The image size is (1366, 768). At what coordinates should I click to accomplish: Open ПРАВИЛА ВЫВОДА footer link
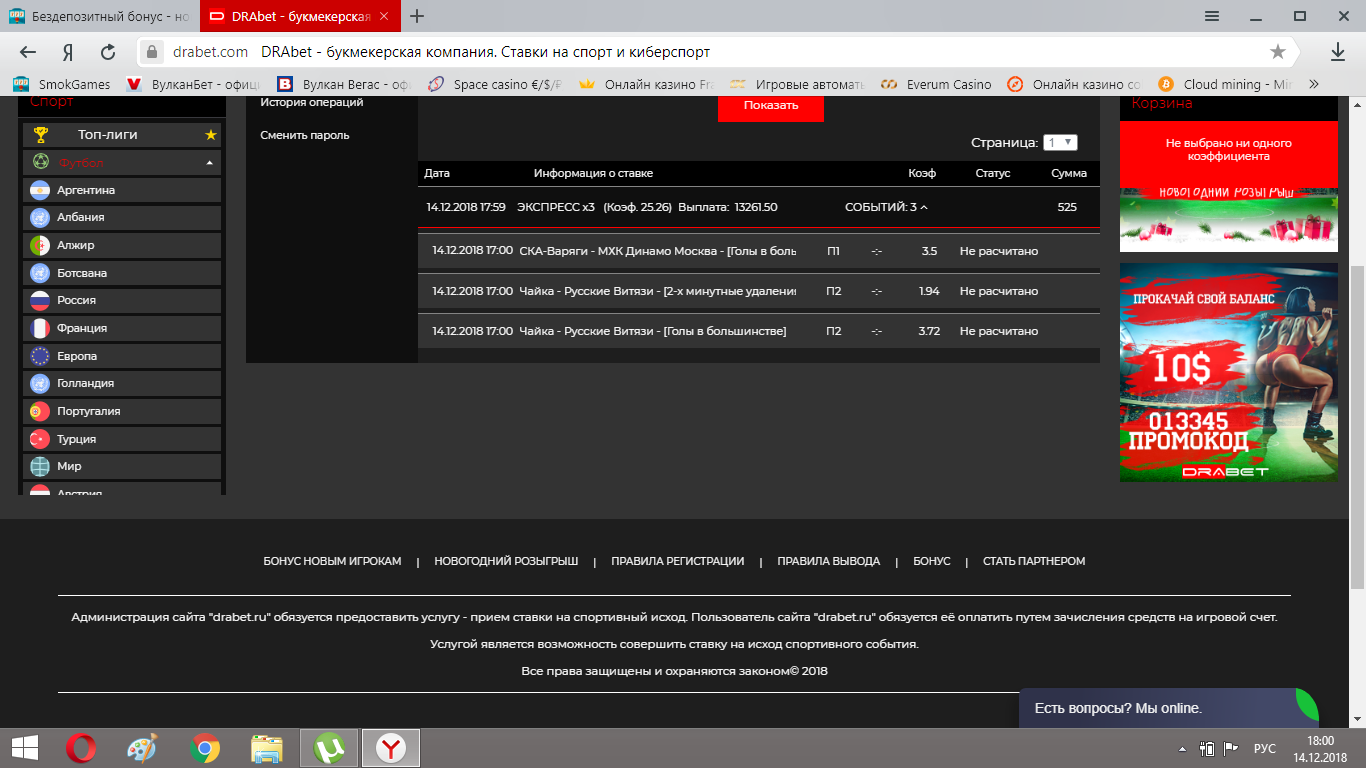coord(829,561)
